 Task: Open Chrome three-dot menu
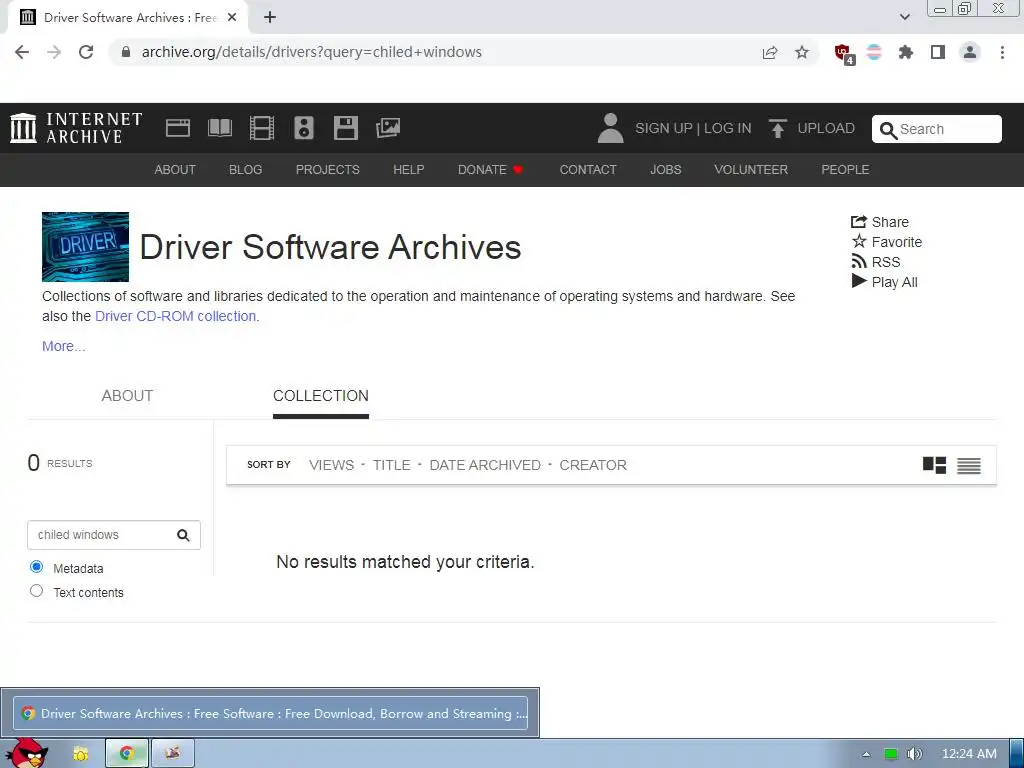[x=1002, y=52]
